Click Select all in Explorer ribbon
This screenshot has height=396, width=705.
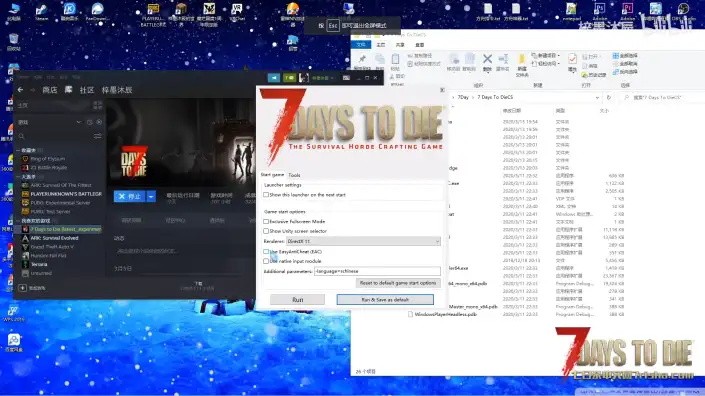coord(625,56)
